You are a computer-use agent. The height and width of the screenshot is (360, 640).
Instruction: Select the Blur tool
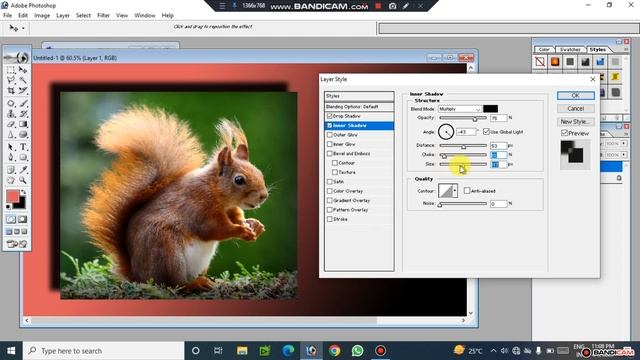point(11,134)
